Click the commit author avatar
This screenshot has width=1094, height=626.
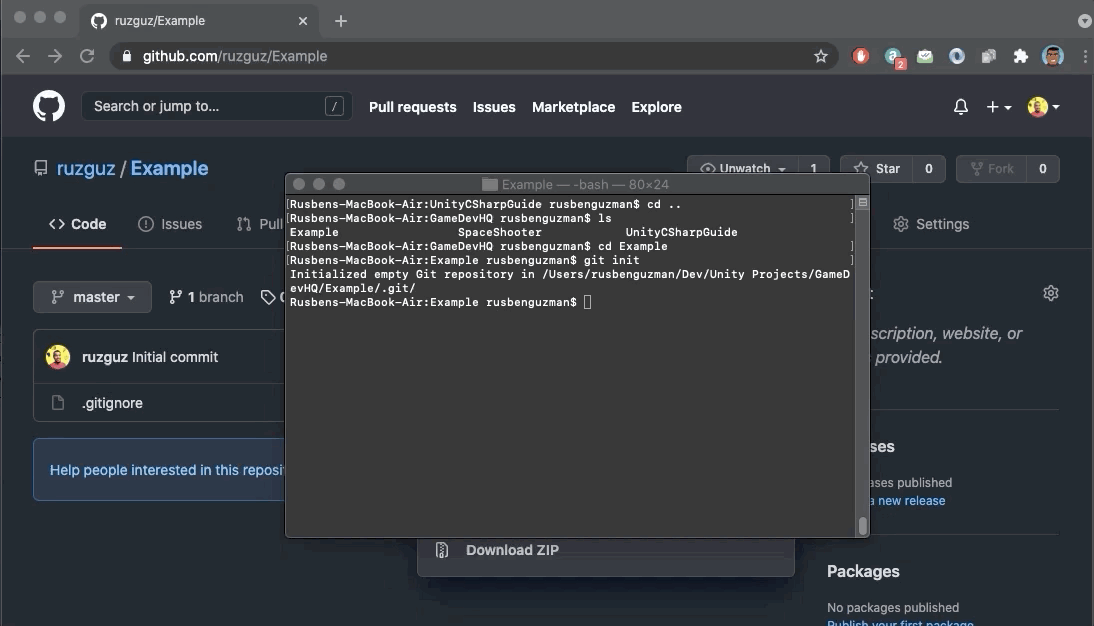click(58, 357)
